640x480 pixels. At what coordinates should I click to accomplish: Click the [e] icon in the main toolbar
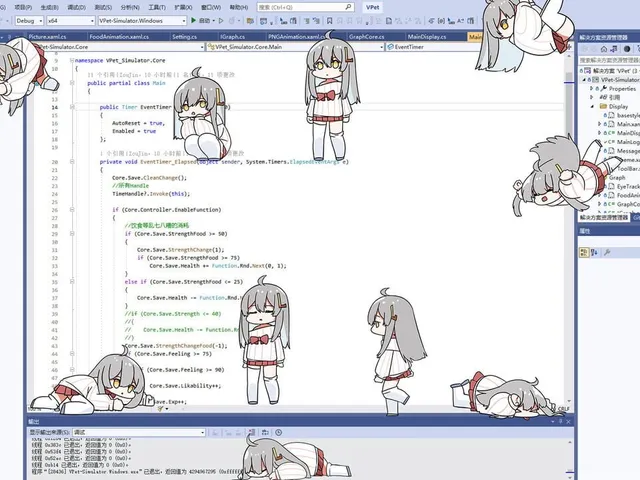click(x=441, y=20)
